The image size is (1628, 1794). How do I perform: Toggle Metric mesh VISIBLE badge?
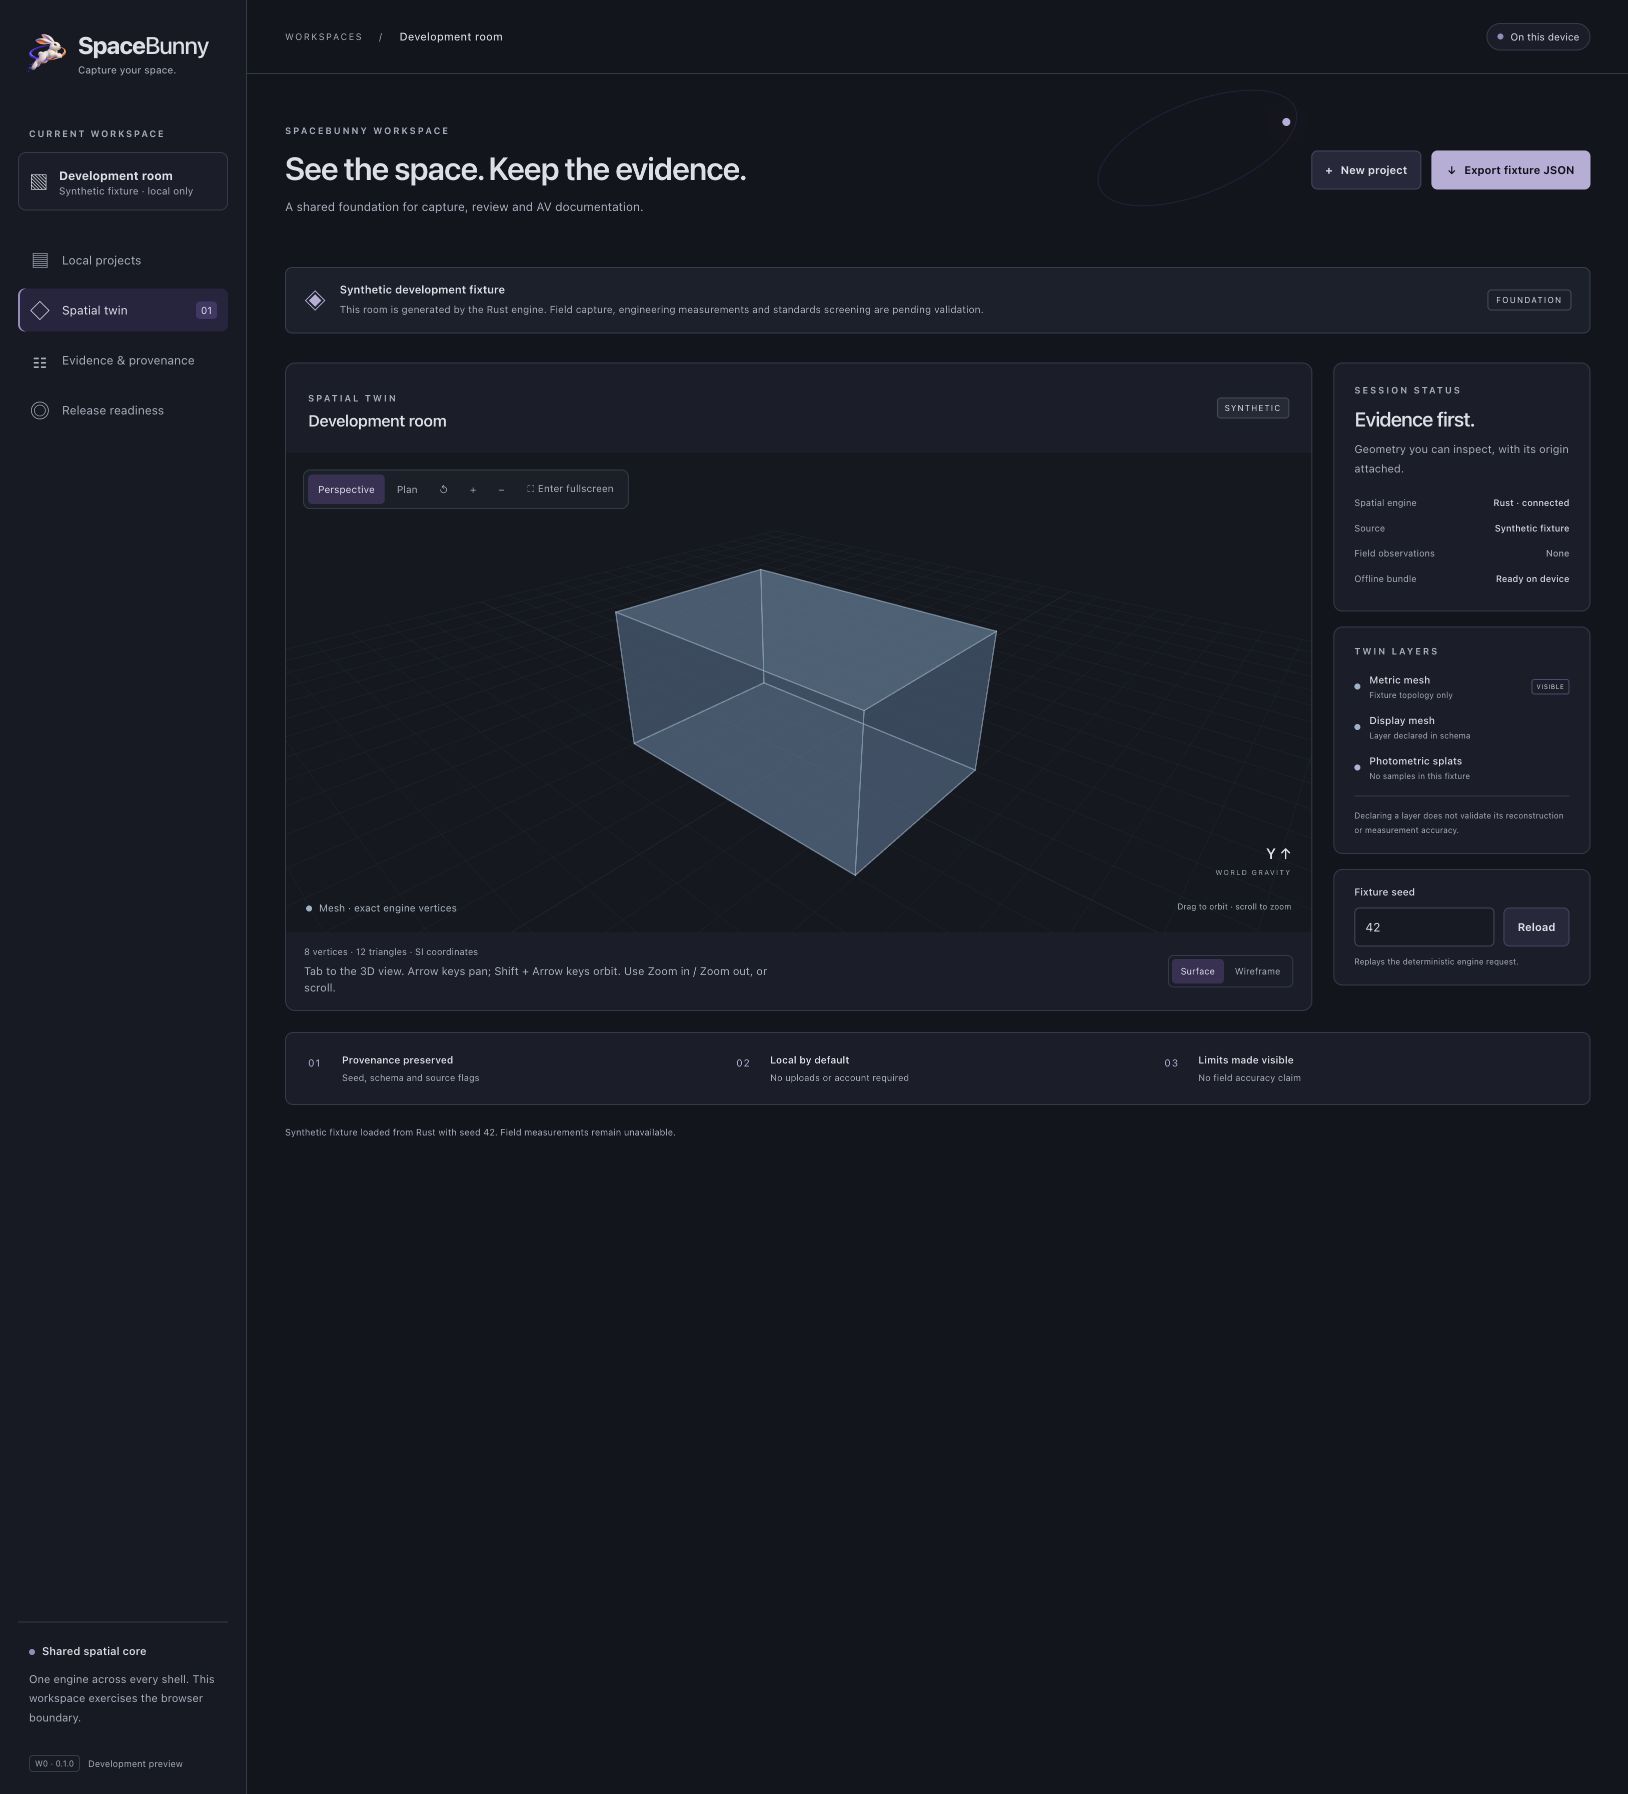[1550, 687]
